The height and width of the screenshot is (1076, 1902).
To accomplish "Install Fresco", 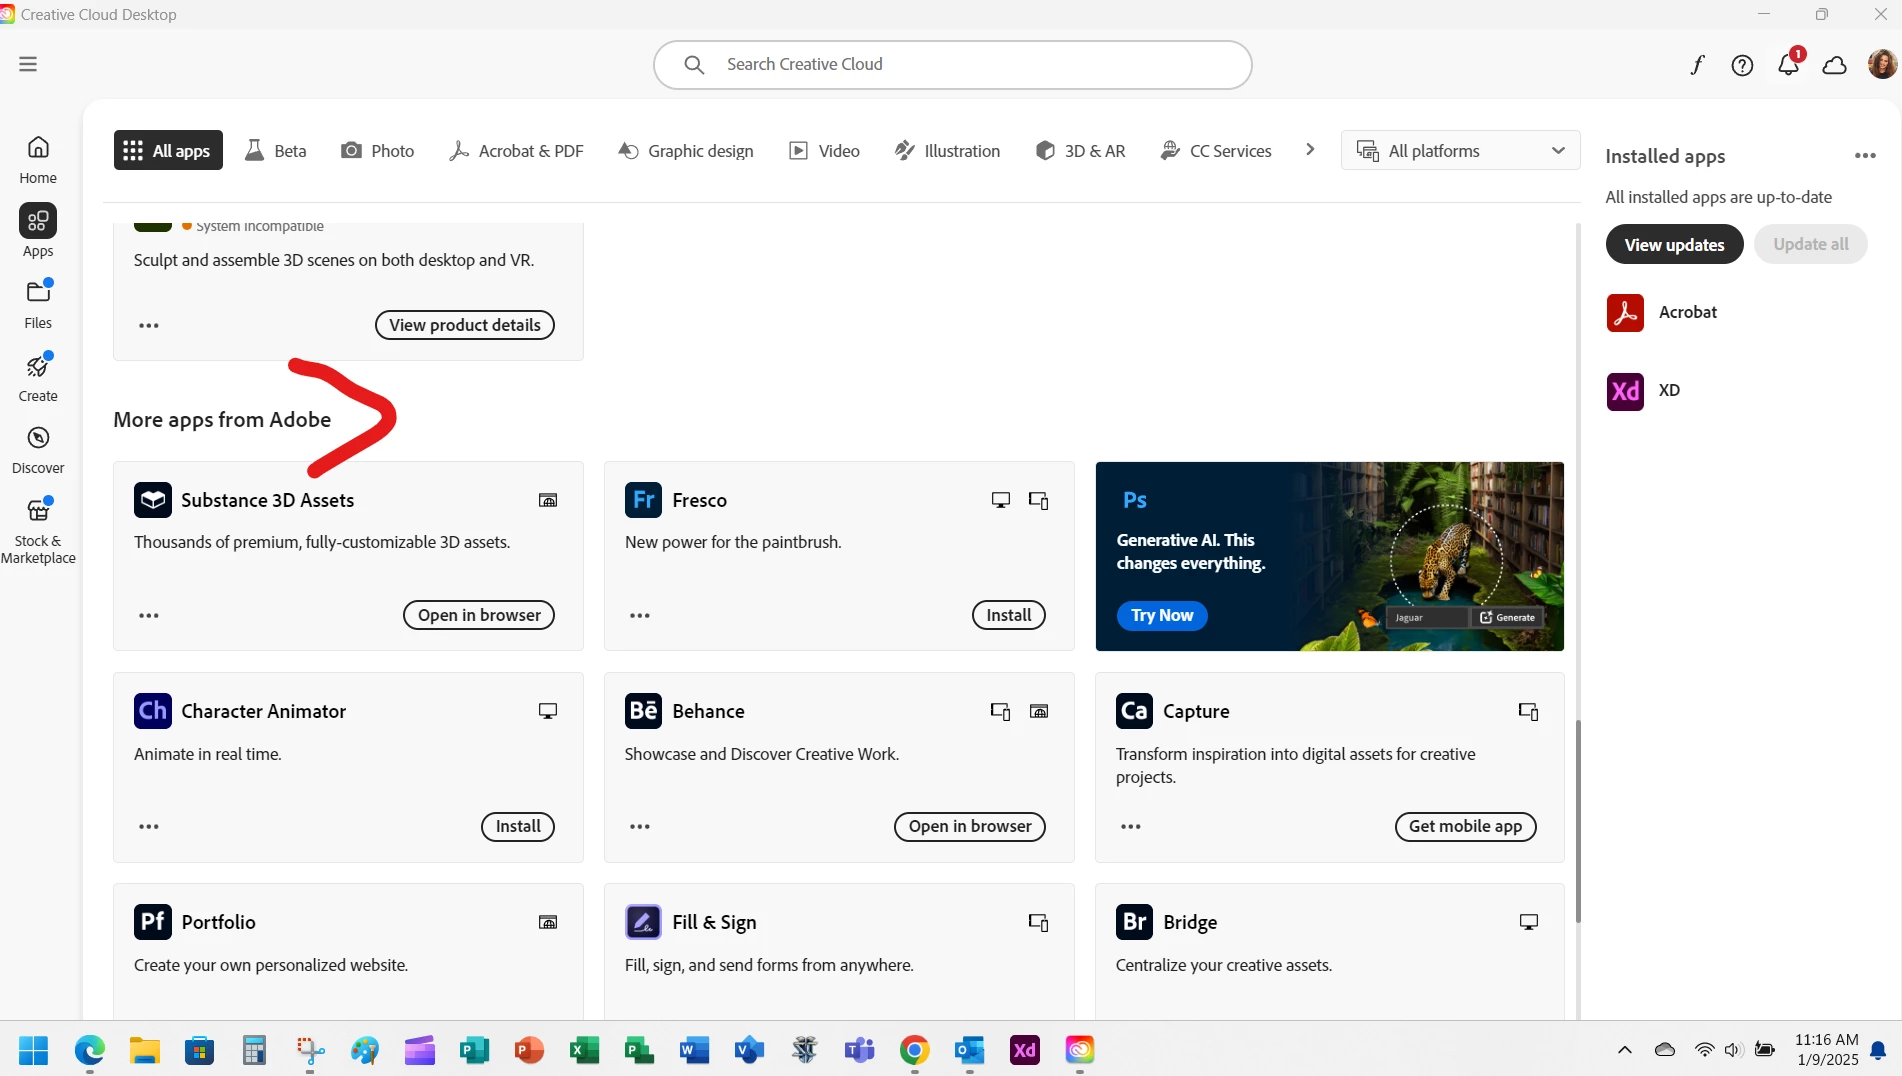I will click(1008, 615).
